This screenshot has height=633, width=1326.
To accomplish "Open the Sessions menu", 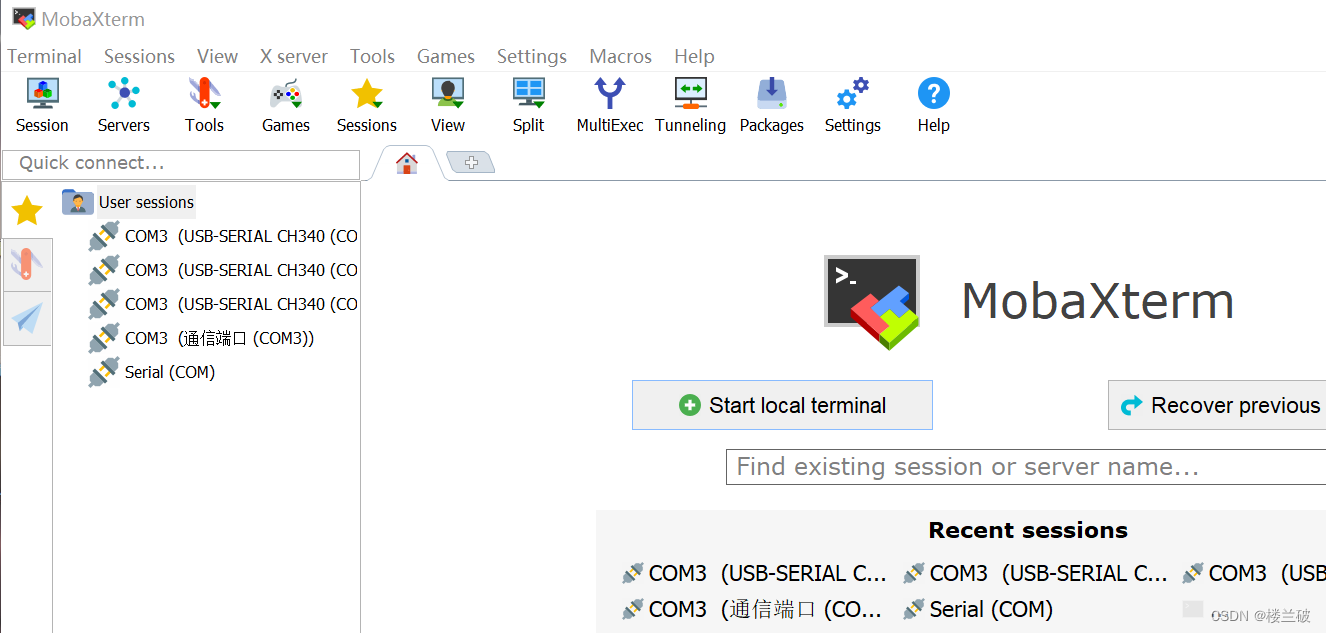I will coord(139,56).
